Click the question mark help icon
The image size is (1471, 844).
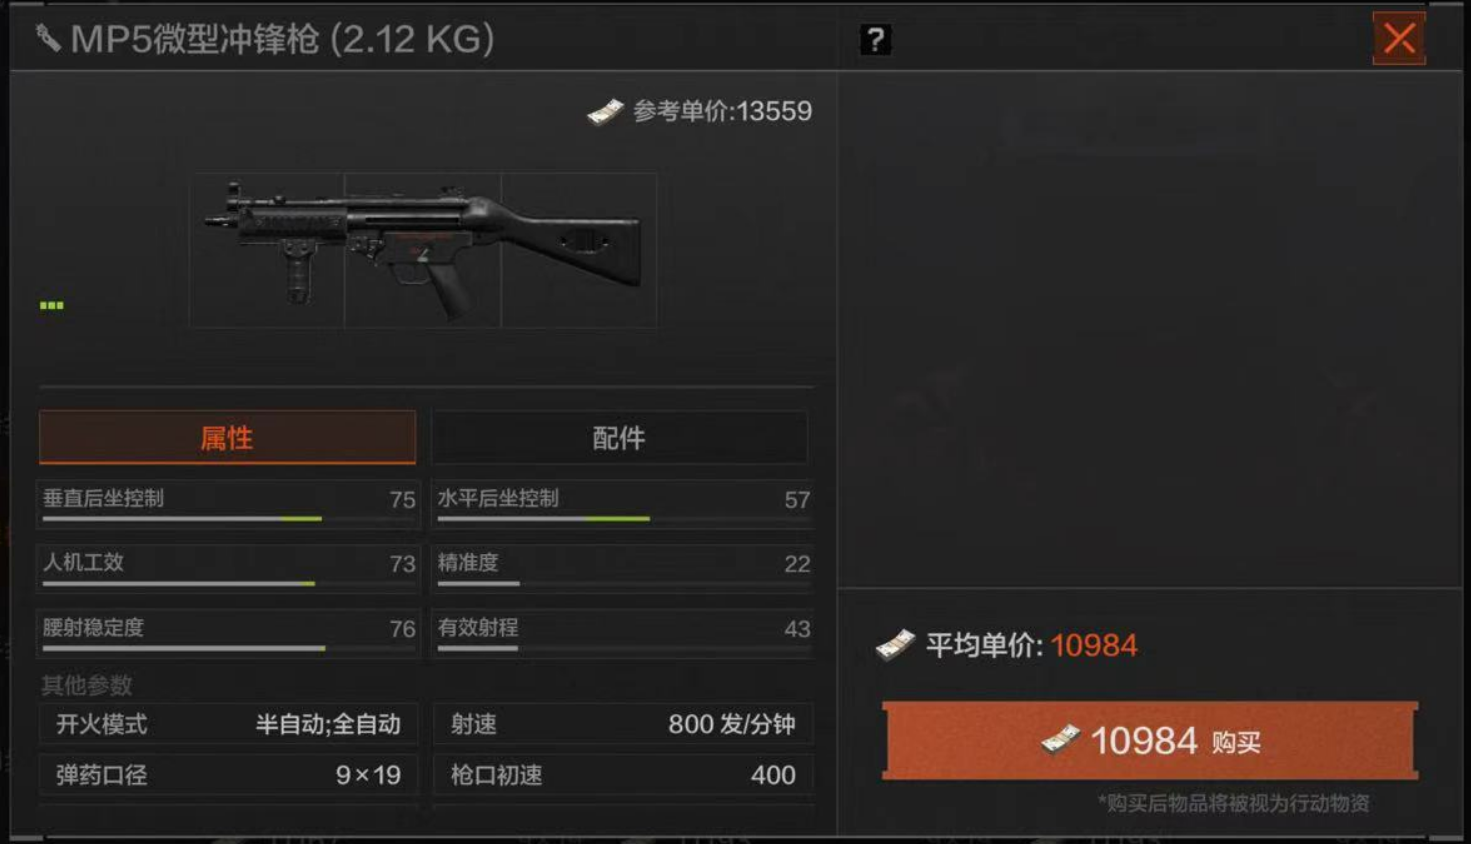875,39
